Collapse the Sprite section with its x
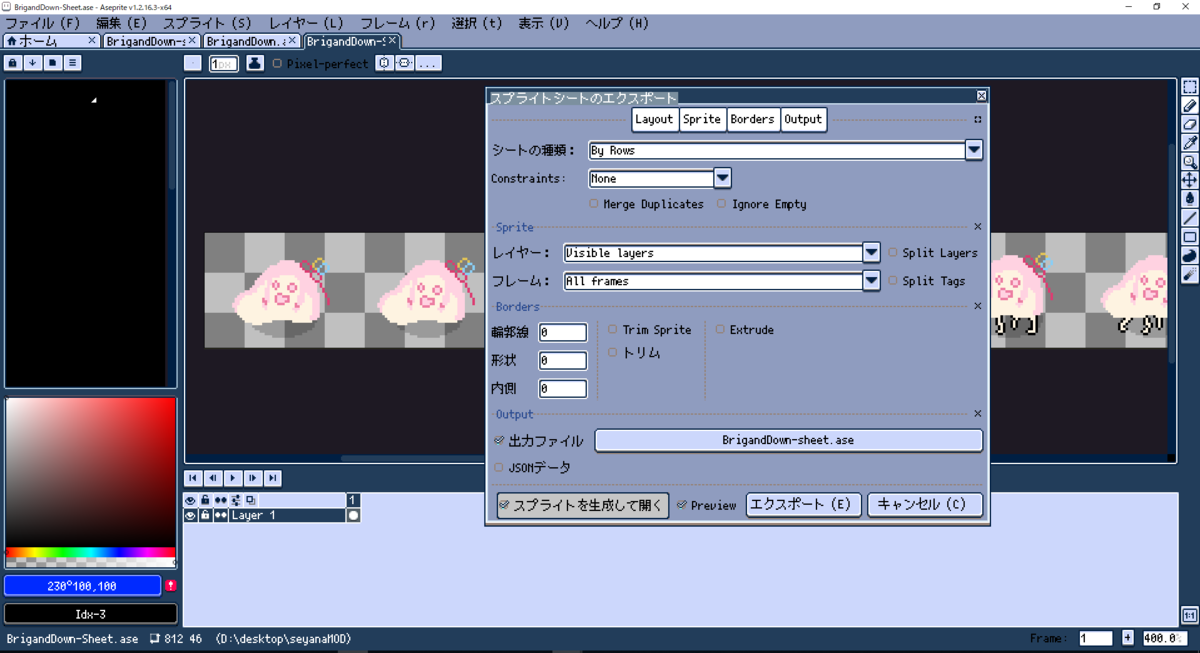Image resolution: width=1200 pixels, height=653 pixels. (x=978, y=227)
